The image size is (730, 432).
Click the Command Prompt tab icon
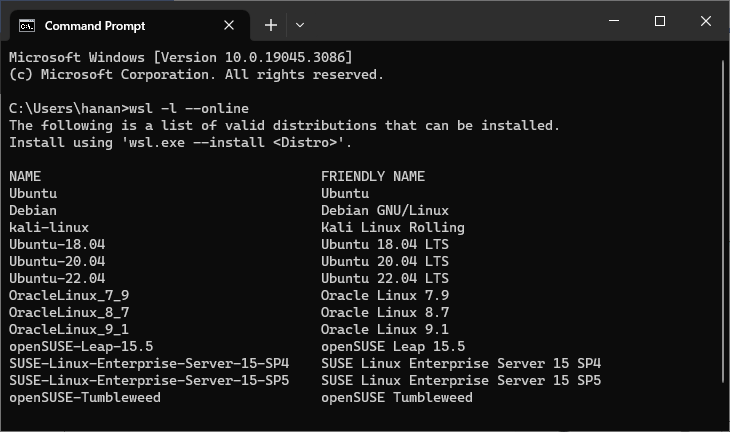click(27, 26)
